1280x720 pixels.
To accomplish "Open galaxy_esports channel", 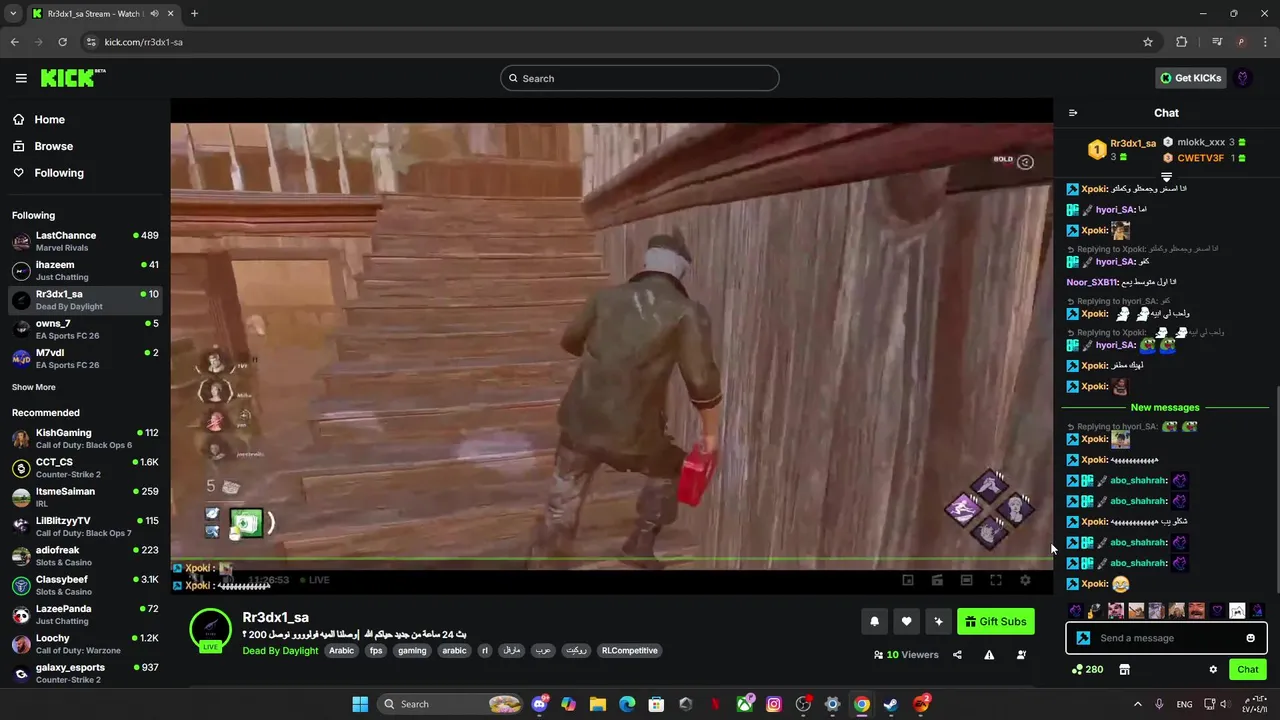I will click(85, 673).
